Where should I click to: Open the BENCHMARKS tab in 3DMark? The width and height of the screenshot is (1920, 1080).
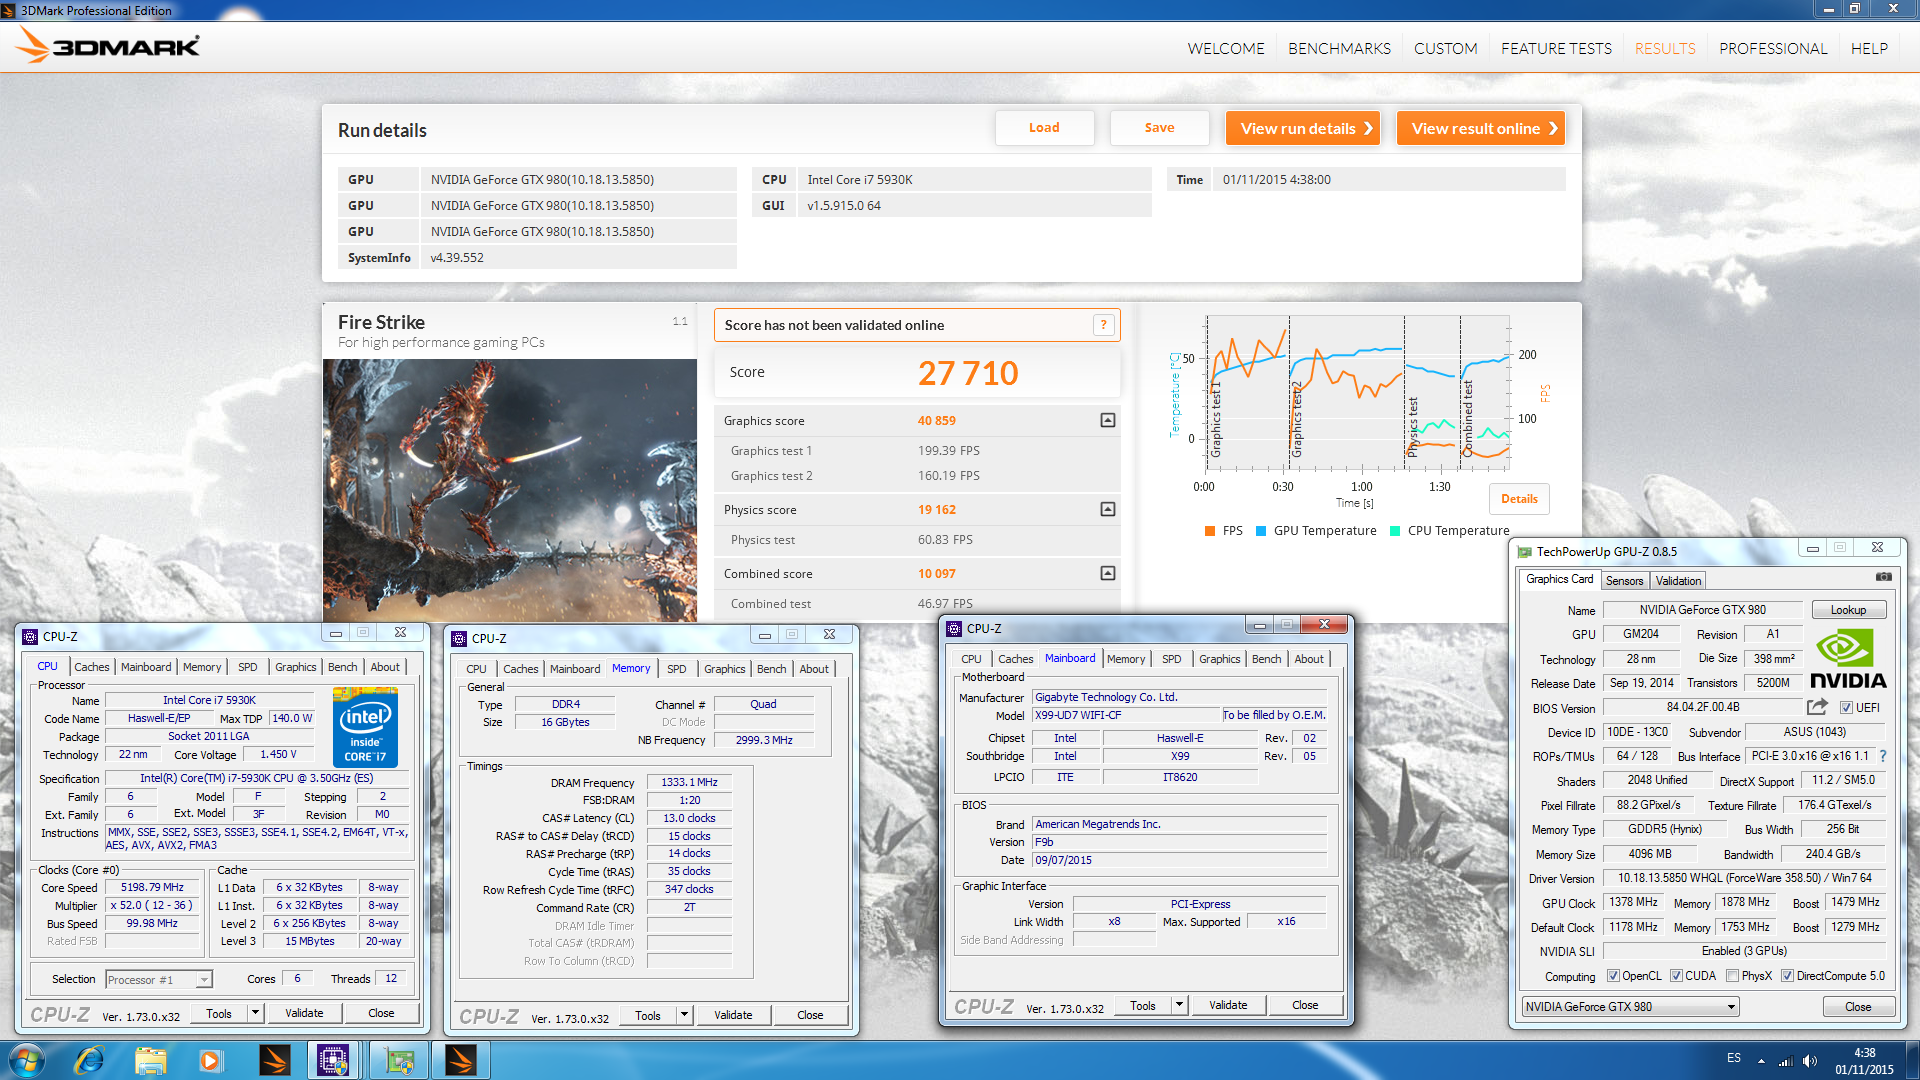(1339, 48)
